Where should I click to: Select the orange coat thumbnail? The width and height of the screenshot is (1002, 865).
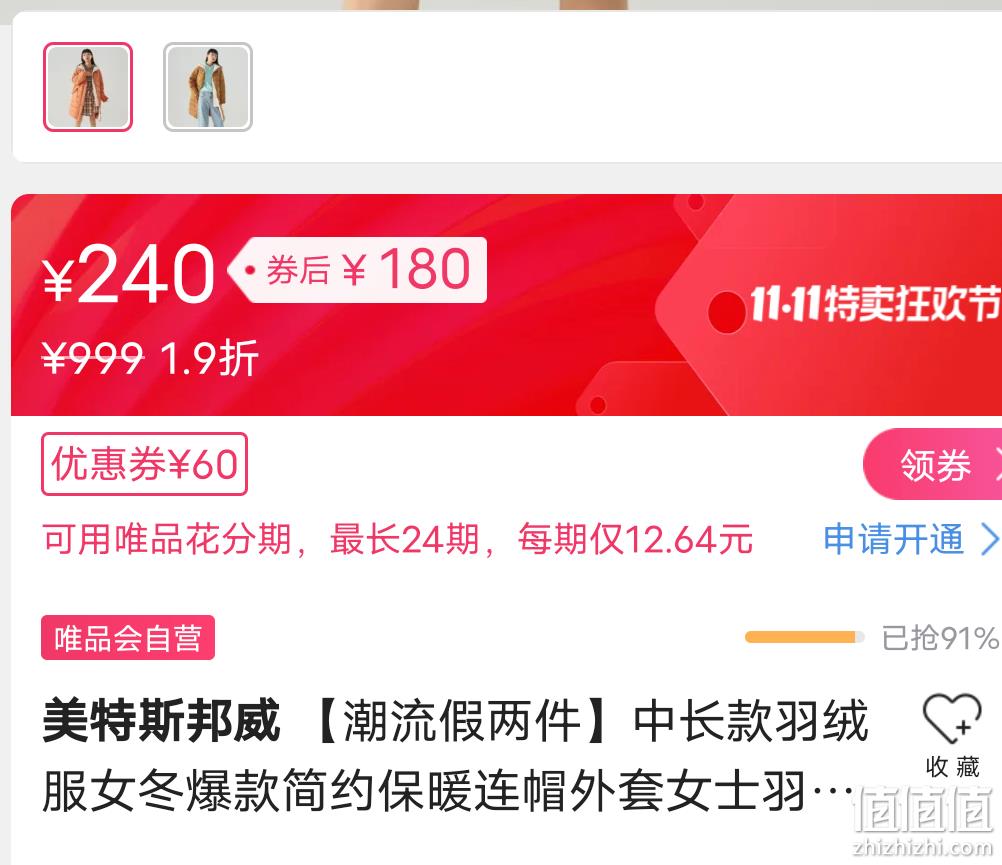pos(88,87)
